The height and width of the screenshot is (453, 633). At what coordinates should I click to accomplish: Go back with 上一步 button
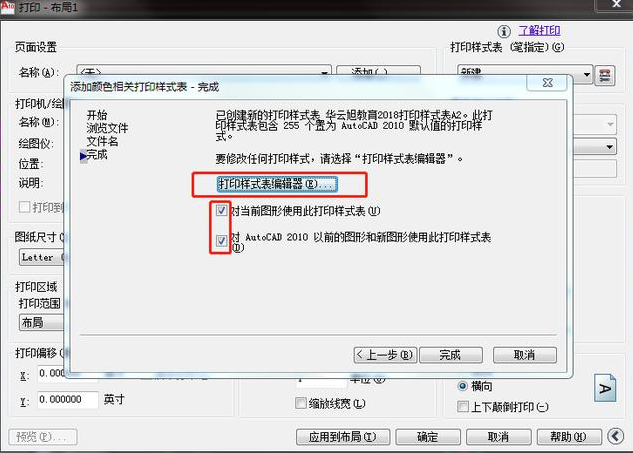click(x=385, y=355)
